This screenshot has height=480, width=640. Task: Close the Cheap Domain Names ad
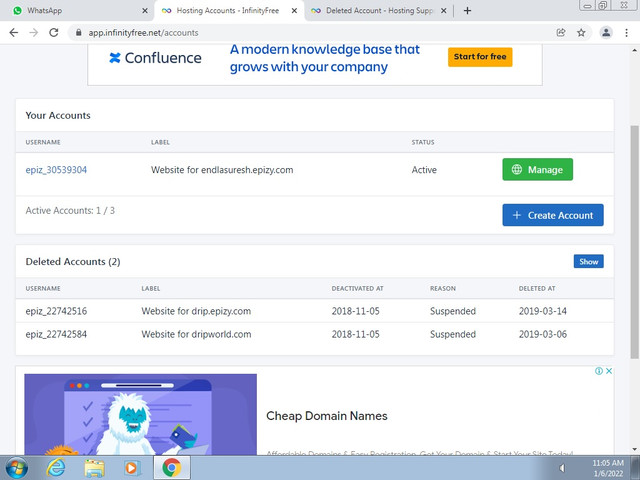[609, 371]
